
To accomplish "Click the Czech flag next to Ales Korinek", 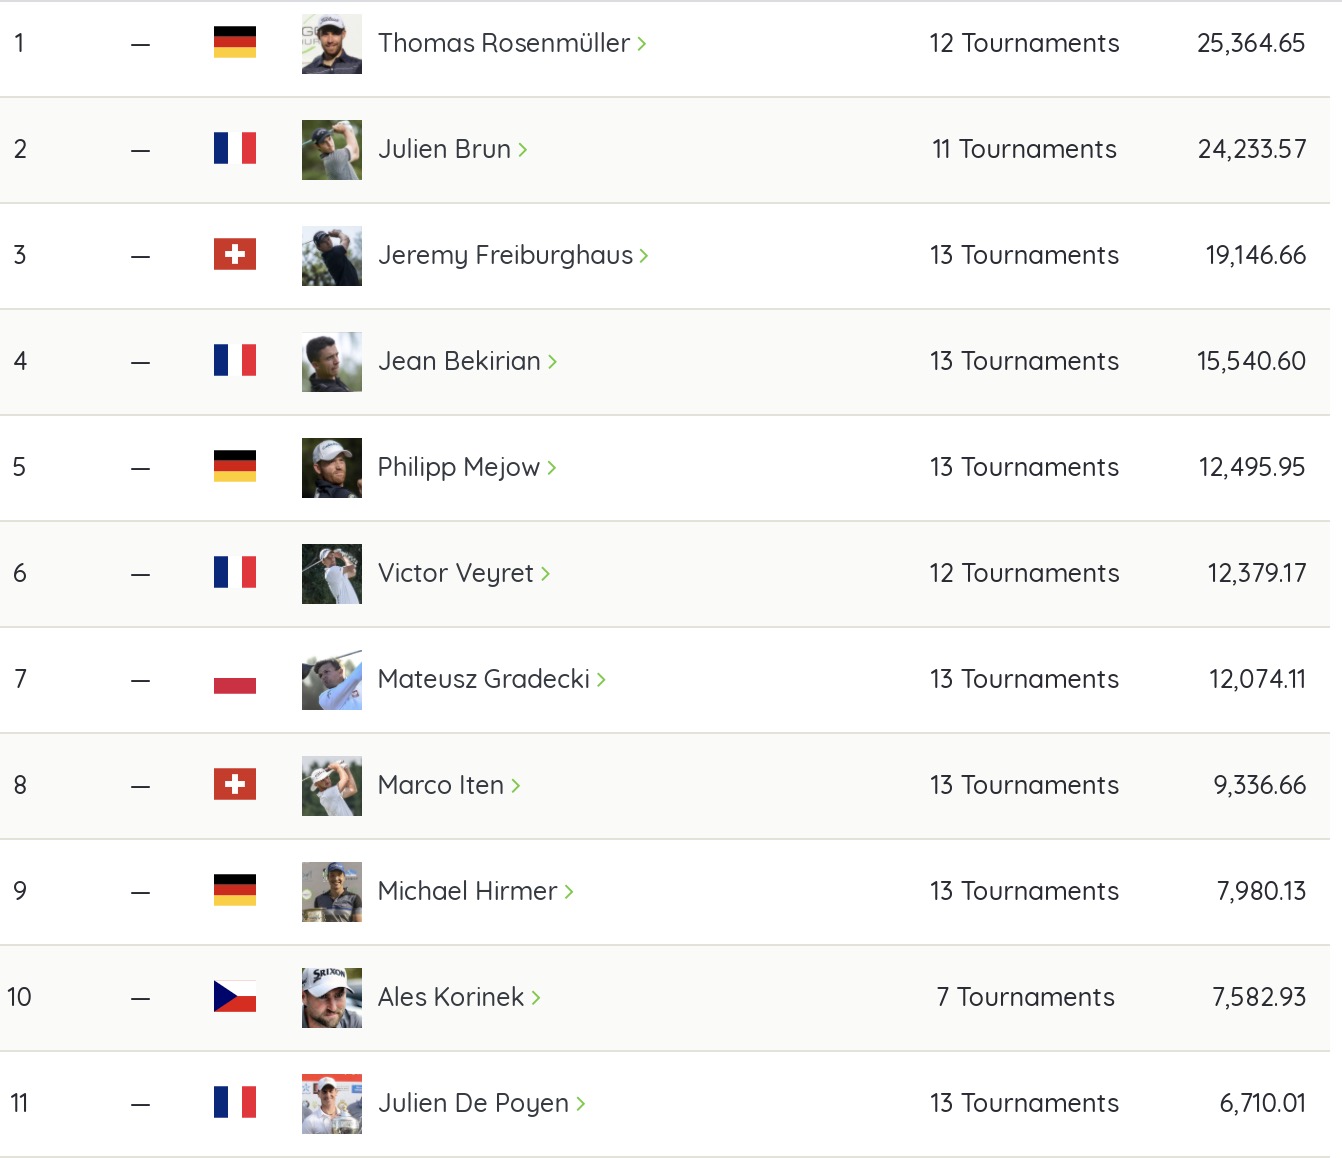I will coord(235,996).
